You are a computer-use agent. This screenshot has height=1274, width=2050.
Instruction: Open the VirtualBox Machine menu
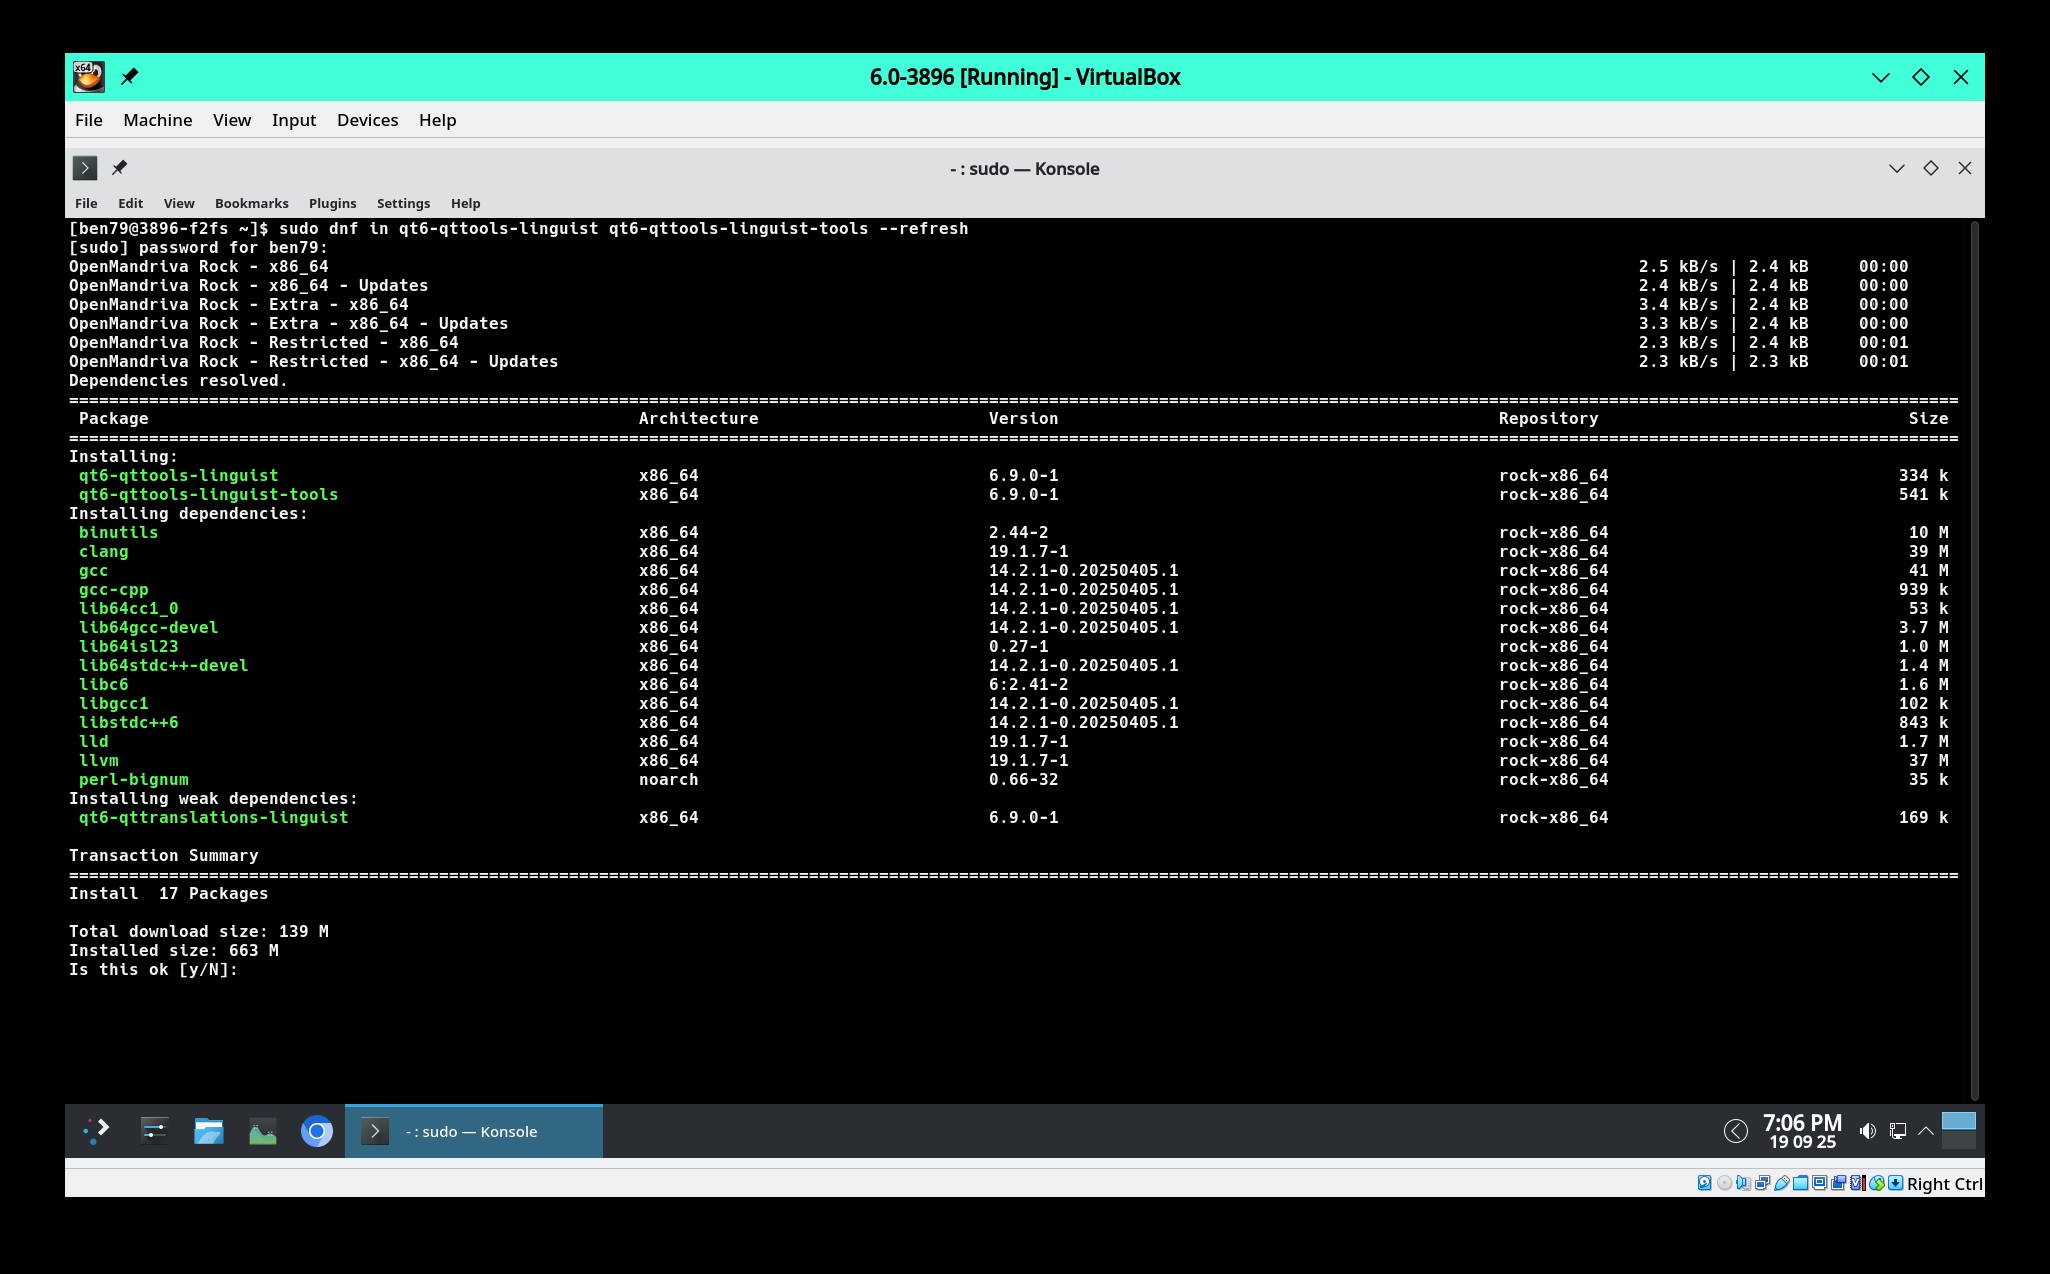point(157,120)
